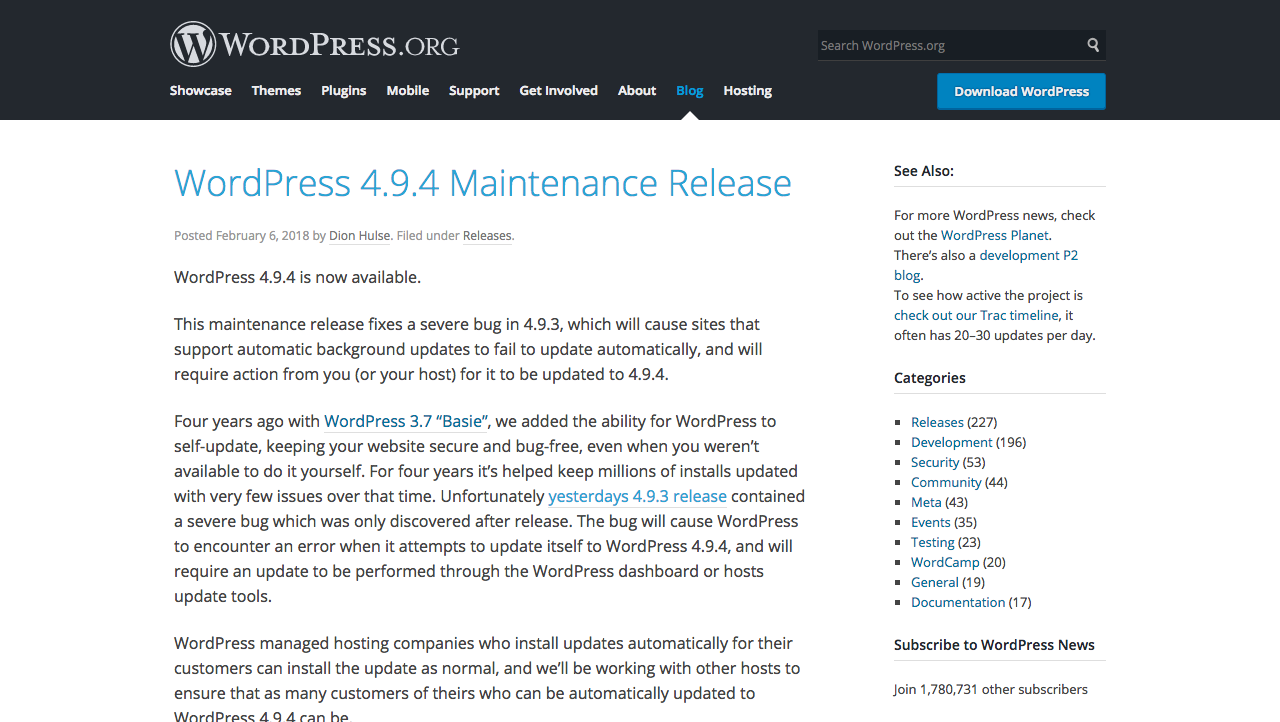Go to the Mobile menu item
The height and width of the screenshot is (722, 1280).
(408, 90)
